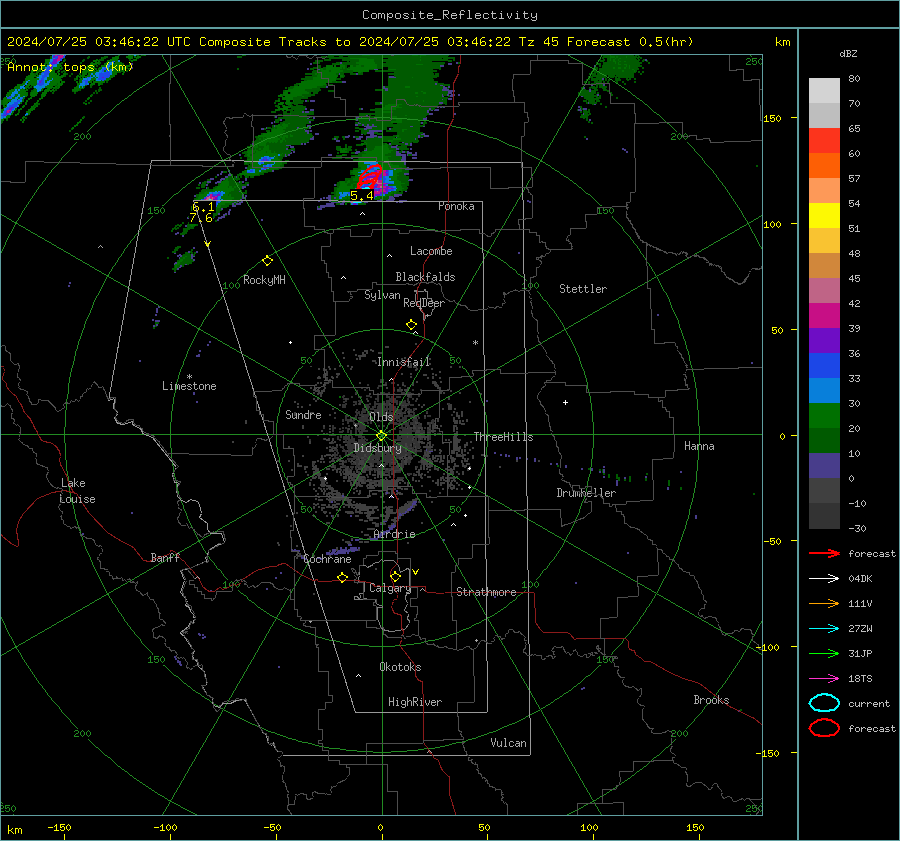Click the Brooks town label

coord(711,700)
